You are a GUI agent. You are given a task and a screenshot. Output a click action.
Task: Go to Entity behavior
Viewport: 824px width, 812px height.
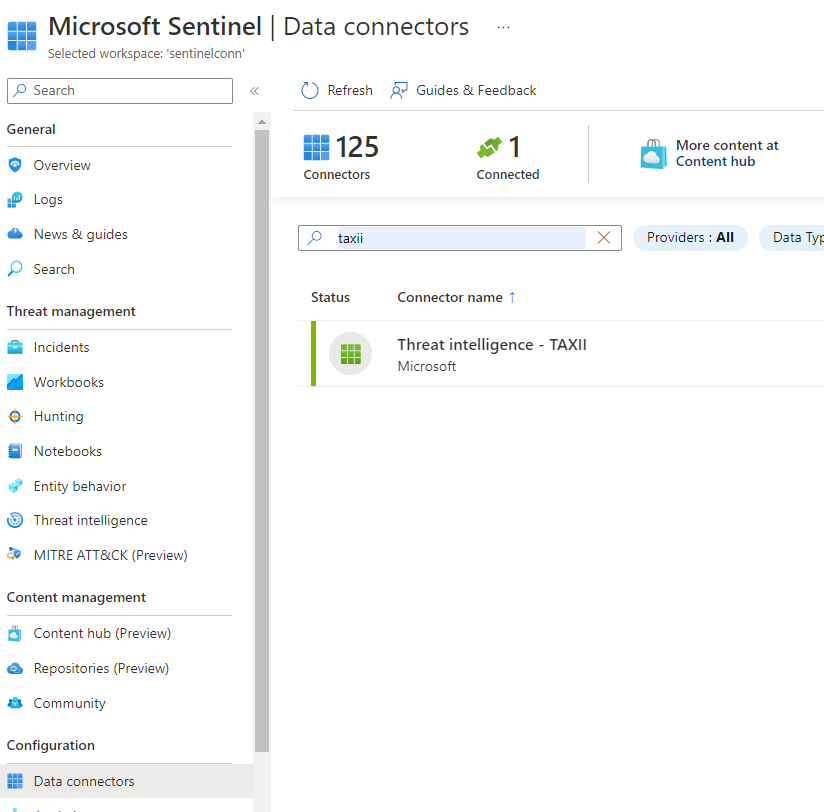(x=80, y=486)
